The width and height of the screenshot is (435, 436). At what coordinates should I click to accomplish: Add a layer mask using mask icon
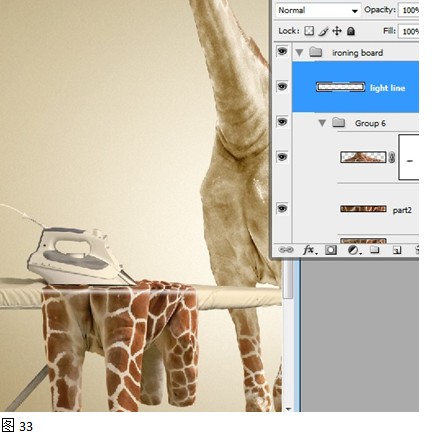coord(331,250)
